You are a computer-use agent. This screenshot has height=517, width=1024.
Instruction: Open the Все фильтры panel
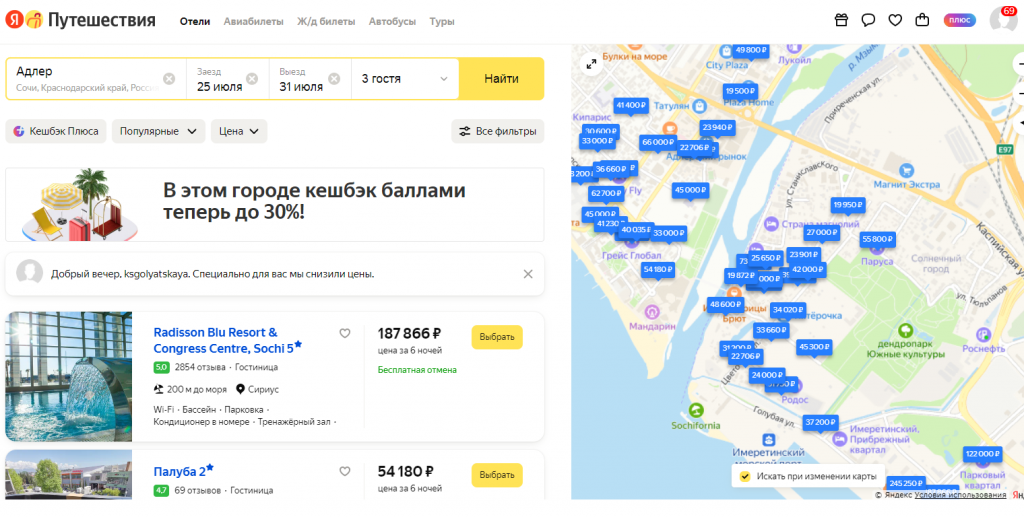point(498,131)
